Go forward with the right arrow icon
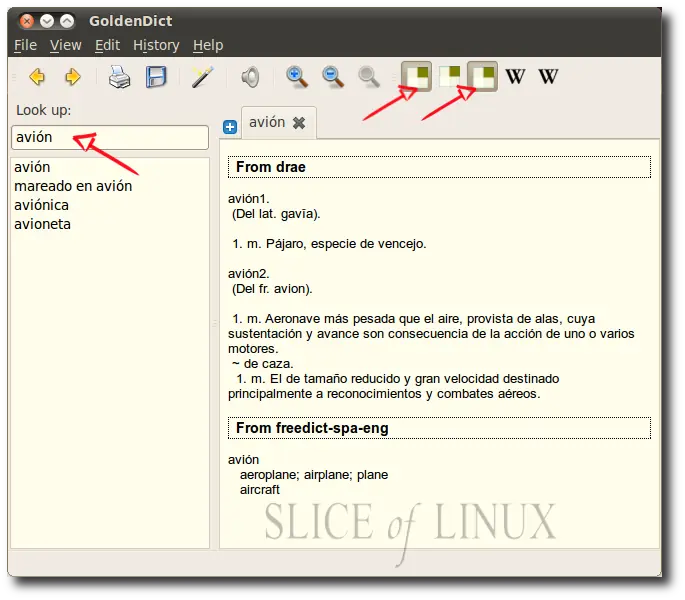 [x=73, y=77]
